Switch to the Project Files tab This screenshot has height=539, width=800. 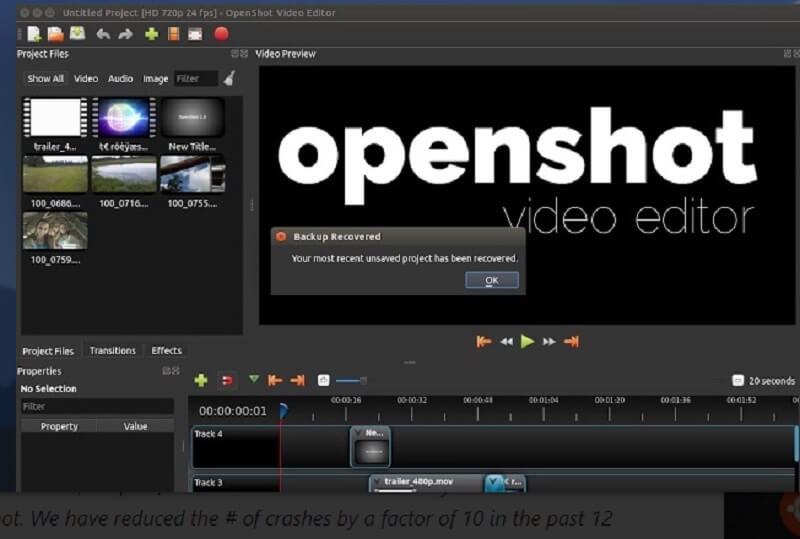[48, 351]
